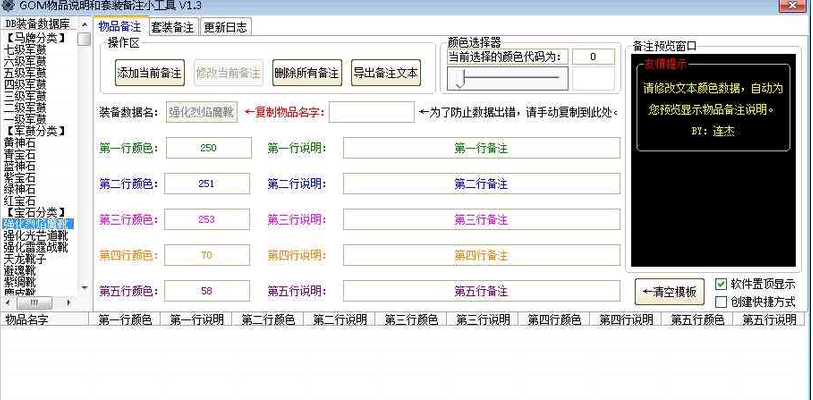
Task: Open the 更新日志 tab
Action: click(x=226, y=27)
